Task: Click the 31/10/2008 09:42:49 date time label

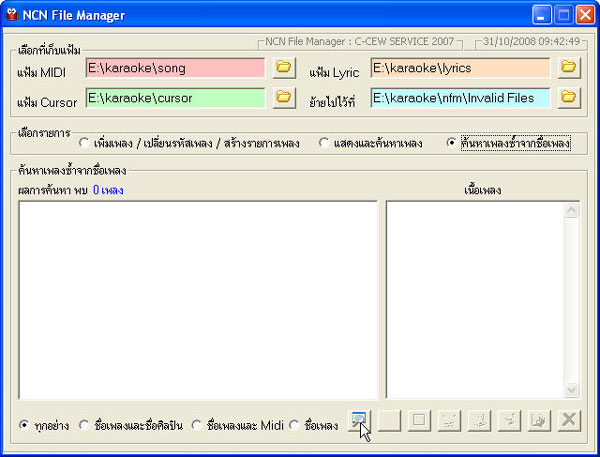Action: (532, 41)
